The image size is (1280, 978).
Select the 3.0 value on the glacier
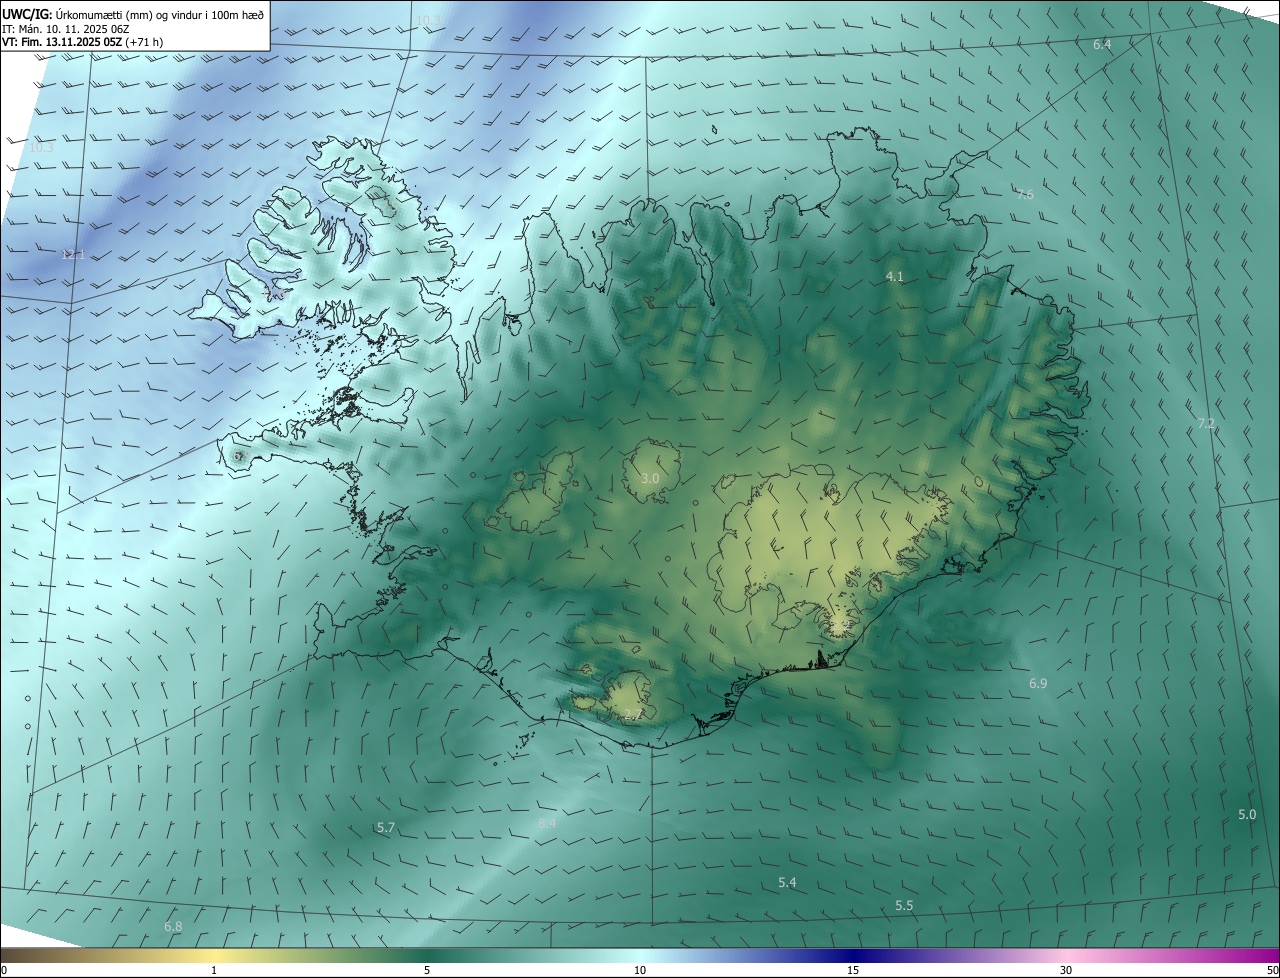(650, 479)
